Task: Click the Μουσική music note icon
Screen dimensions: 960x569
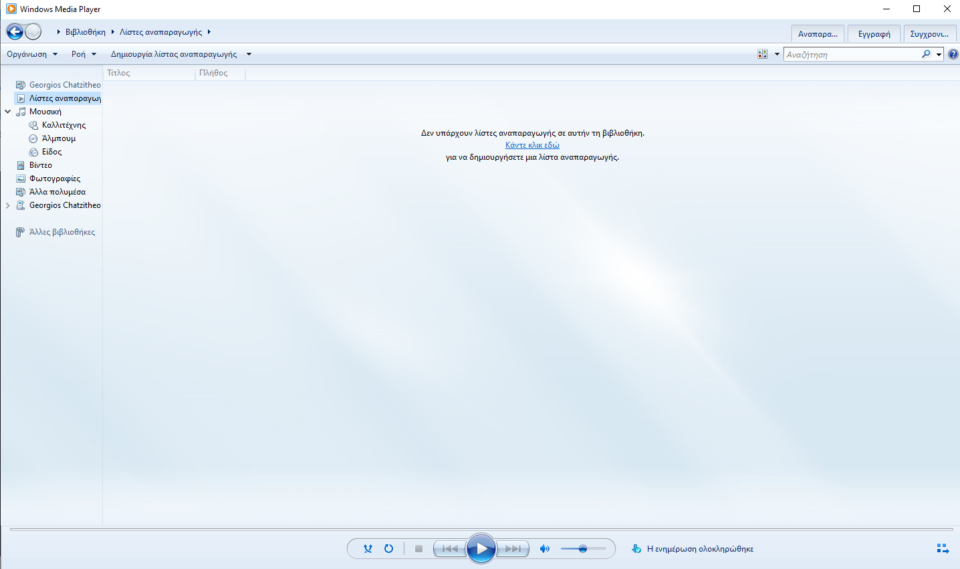Action: point(21,111)
